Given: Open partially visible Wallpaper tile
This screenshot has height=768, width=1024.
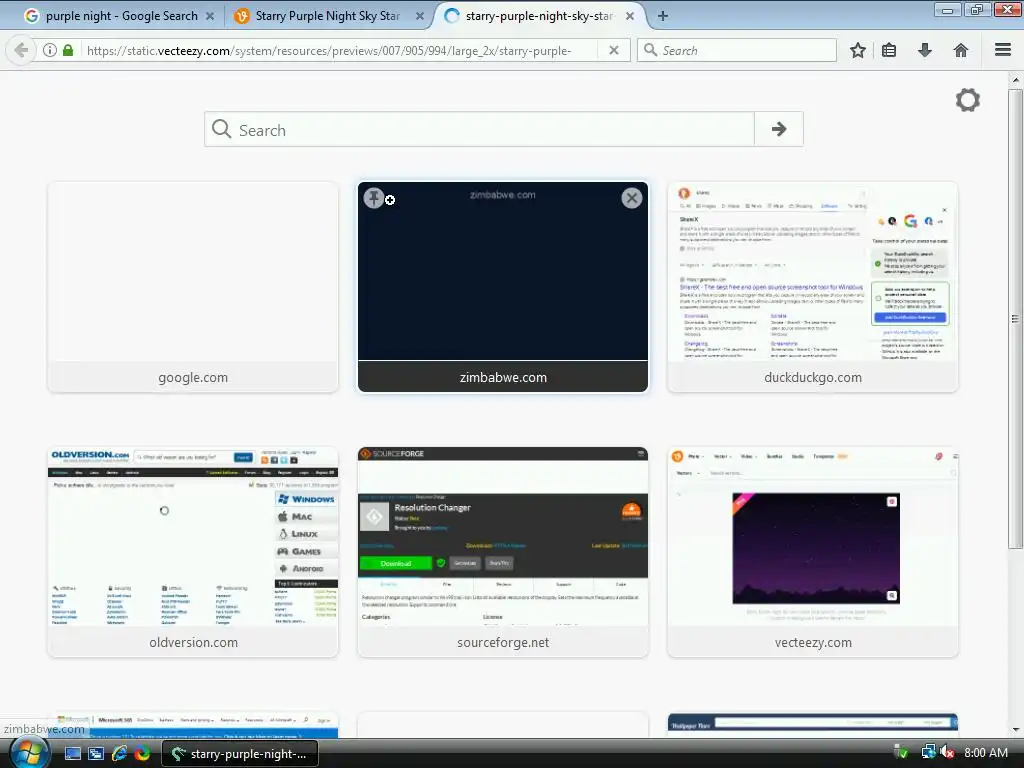Looking at the screenshot, I should (812, 725).
